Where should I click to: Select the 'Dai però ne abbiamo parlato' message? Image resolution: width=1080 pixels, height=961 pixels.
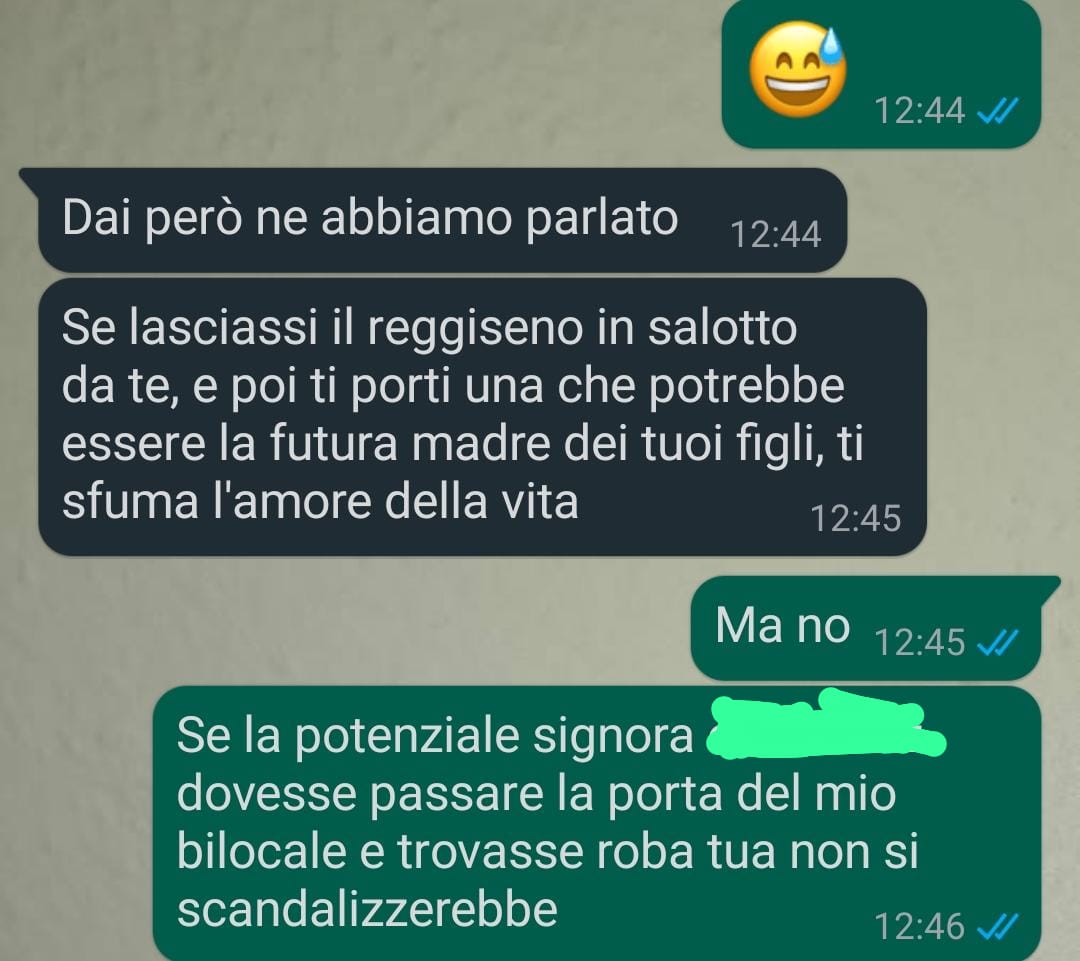(442, 220)
